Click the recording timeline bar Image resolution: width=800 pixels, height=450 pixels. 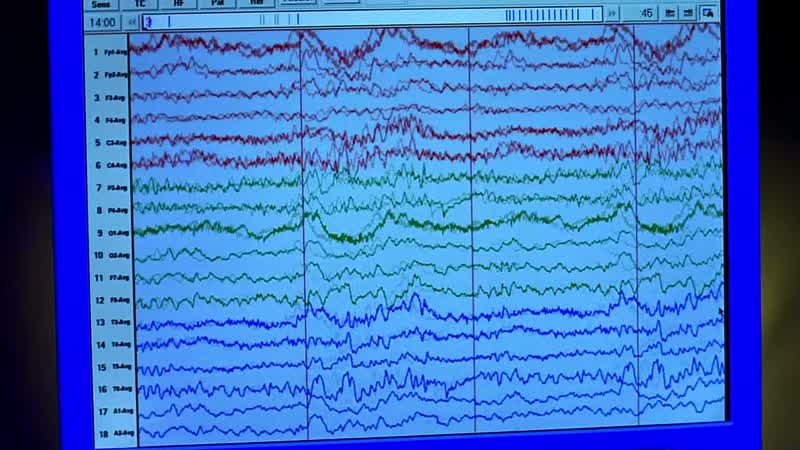(372, 18)
